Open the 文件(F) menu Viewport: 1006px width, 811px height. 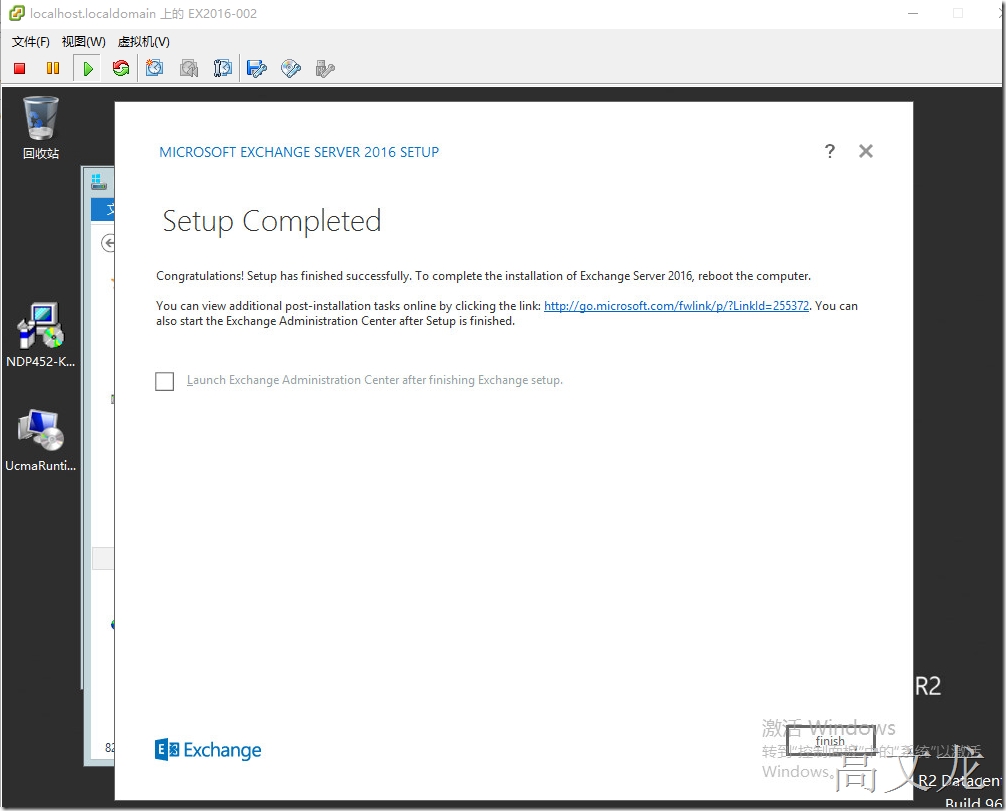(31, 42)
